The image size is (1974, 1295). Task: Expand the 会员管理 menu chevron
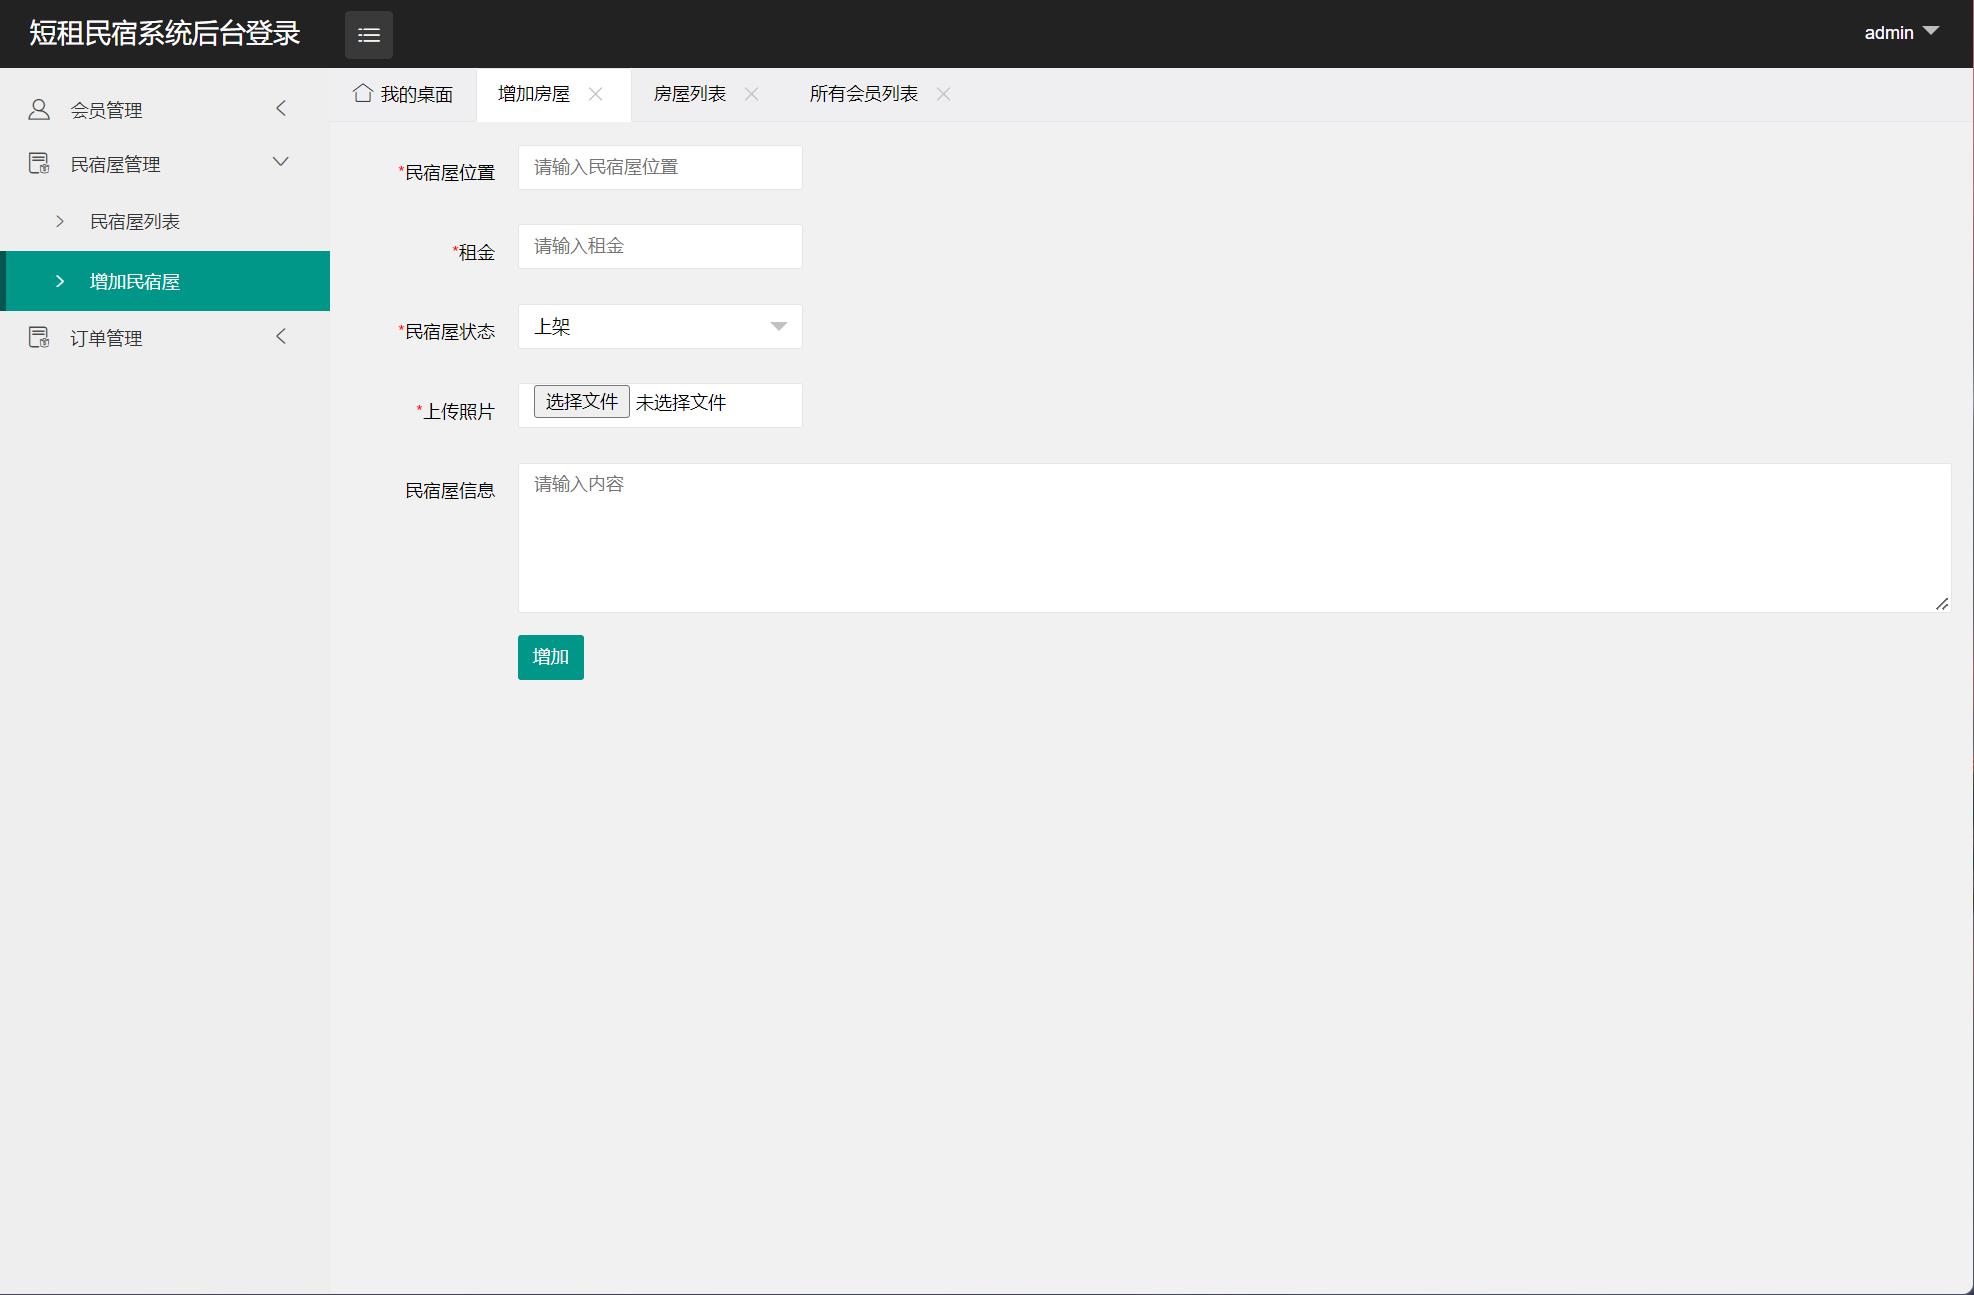pyautogui.click(x=281, y=108)
